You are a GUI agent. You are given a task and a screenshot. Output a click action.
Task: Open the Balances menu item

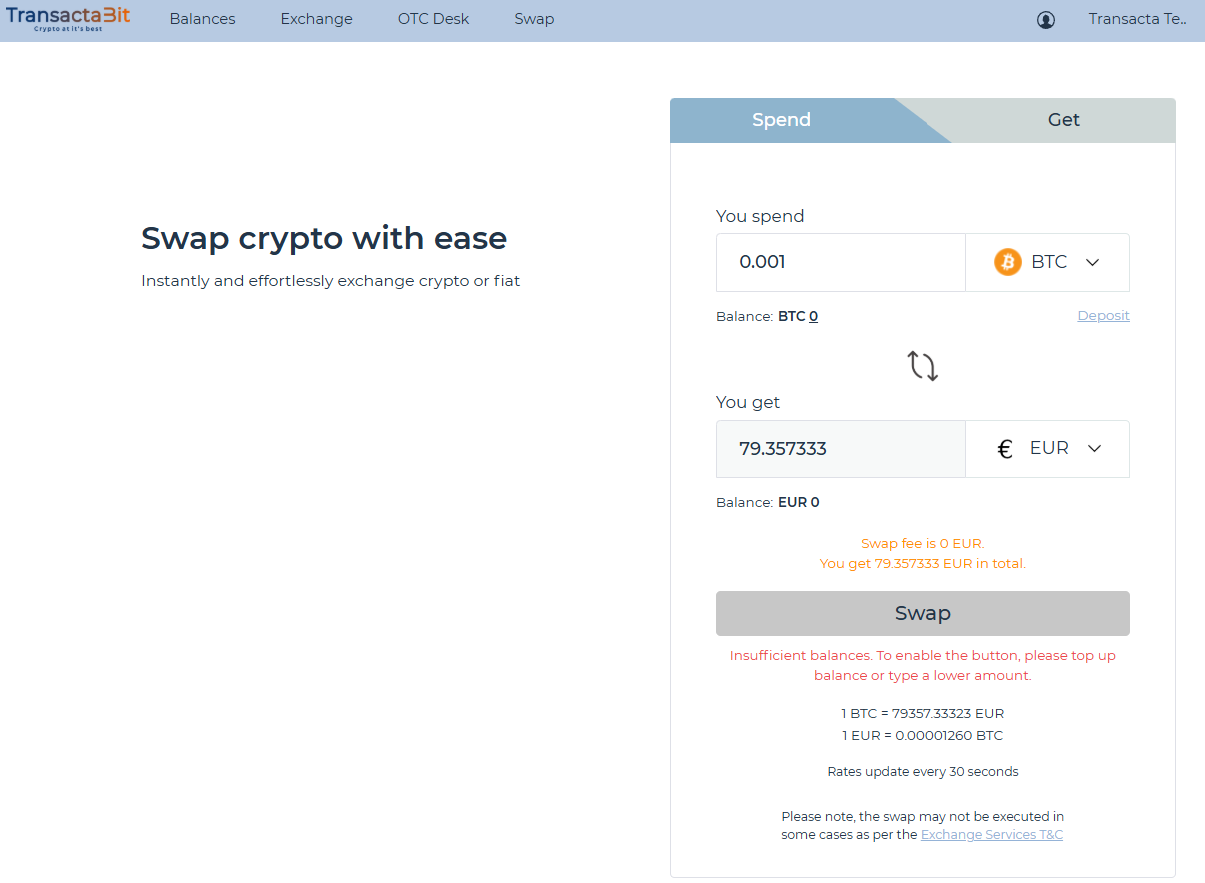202,19
